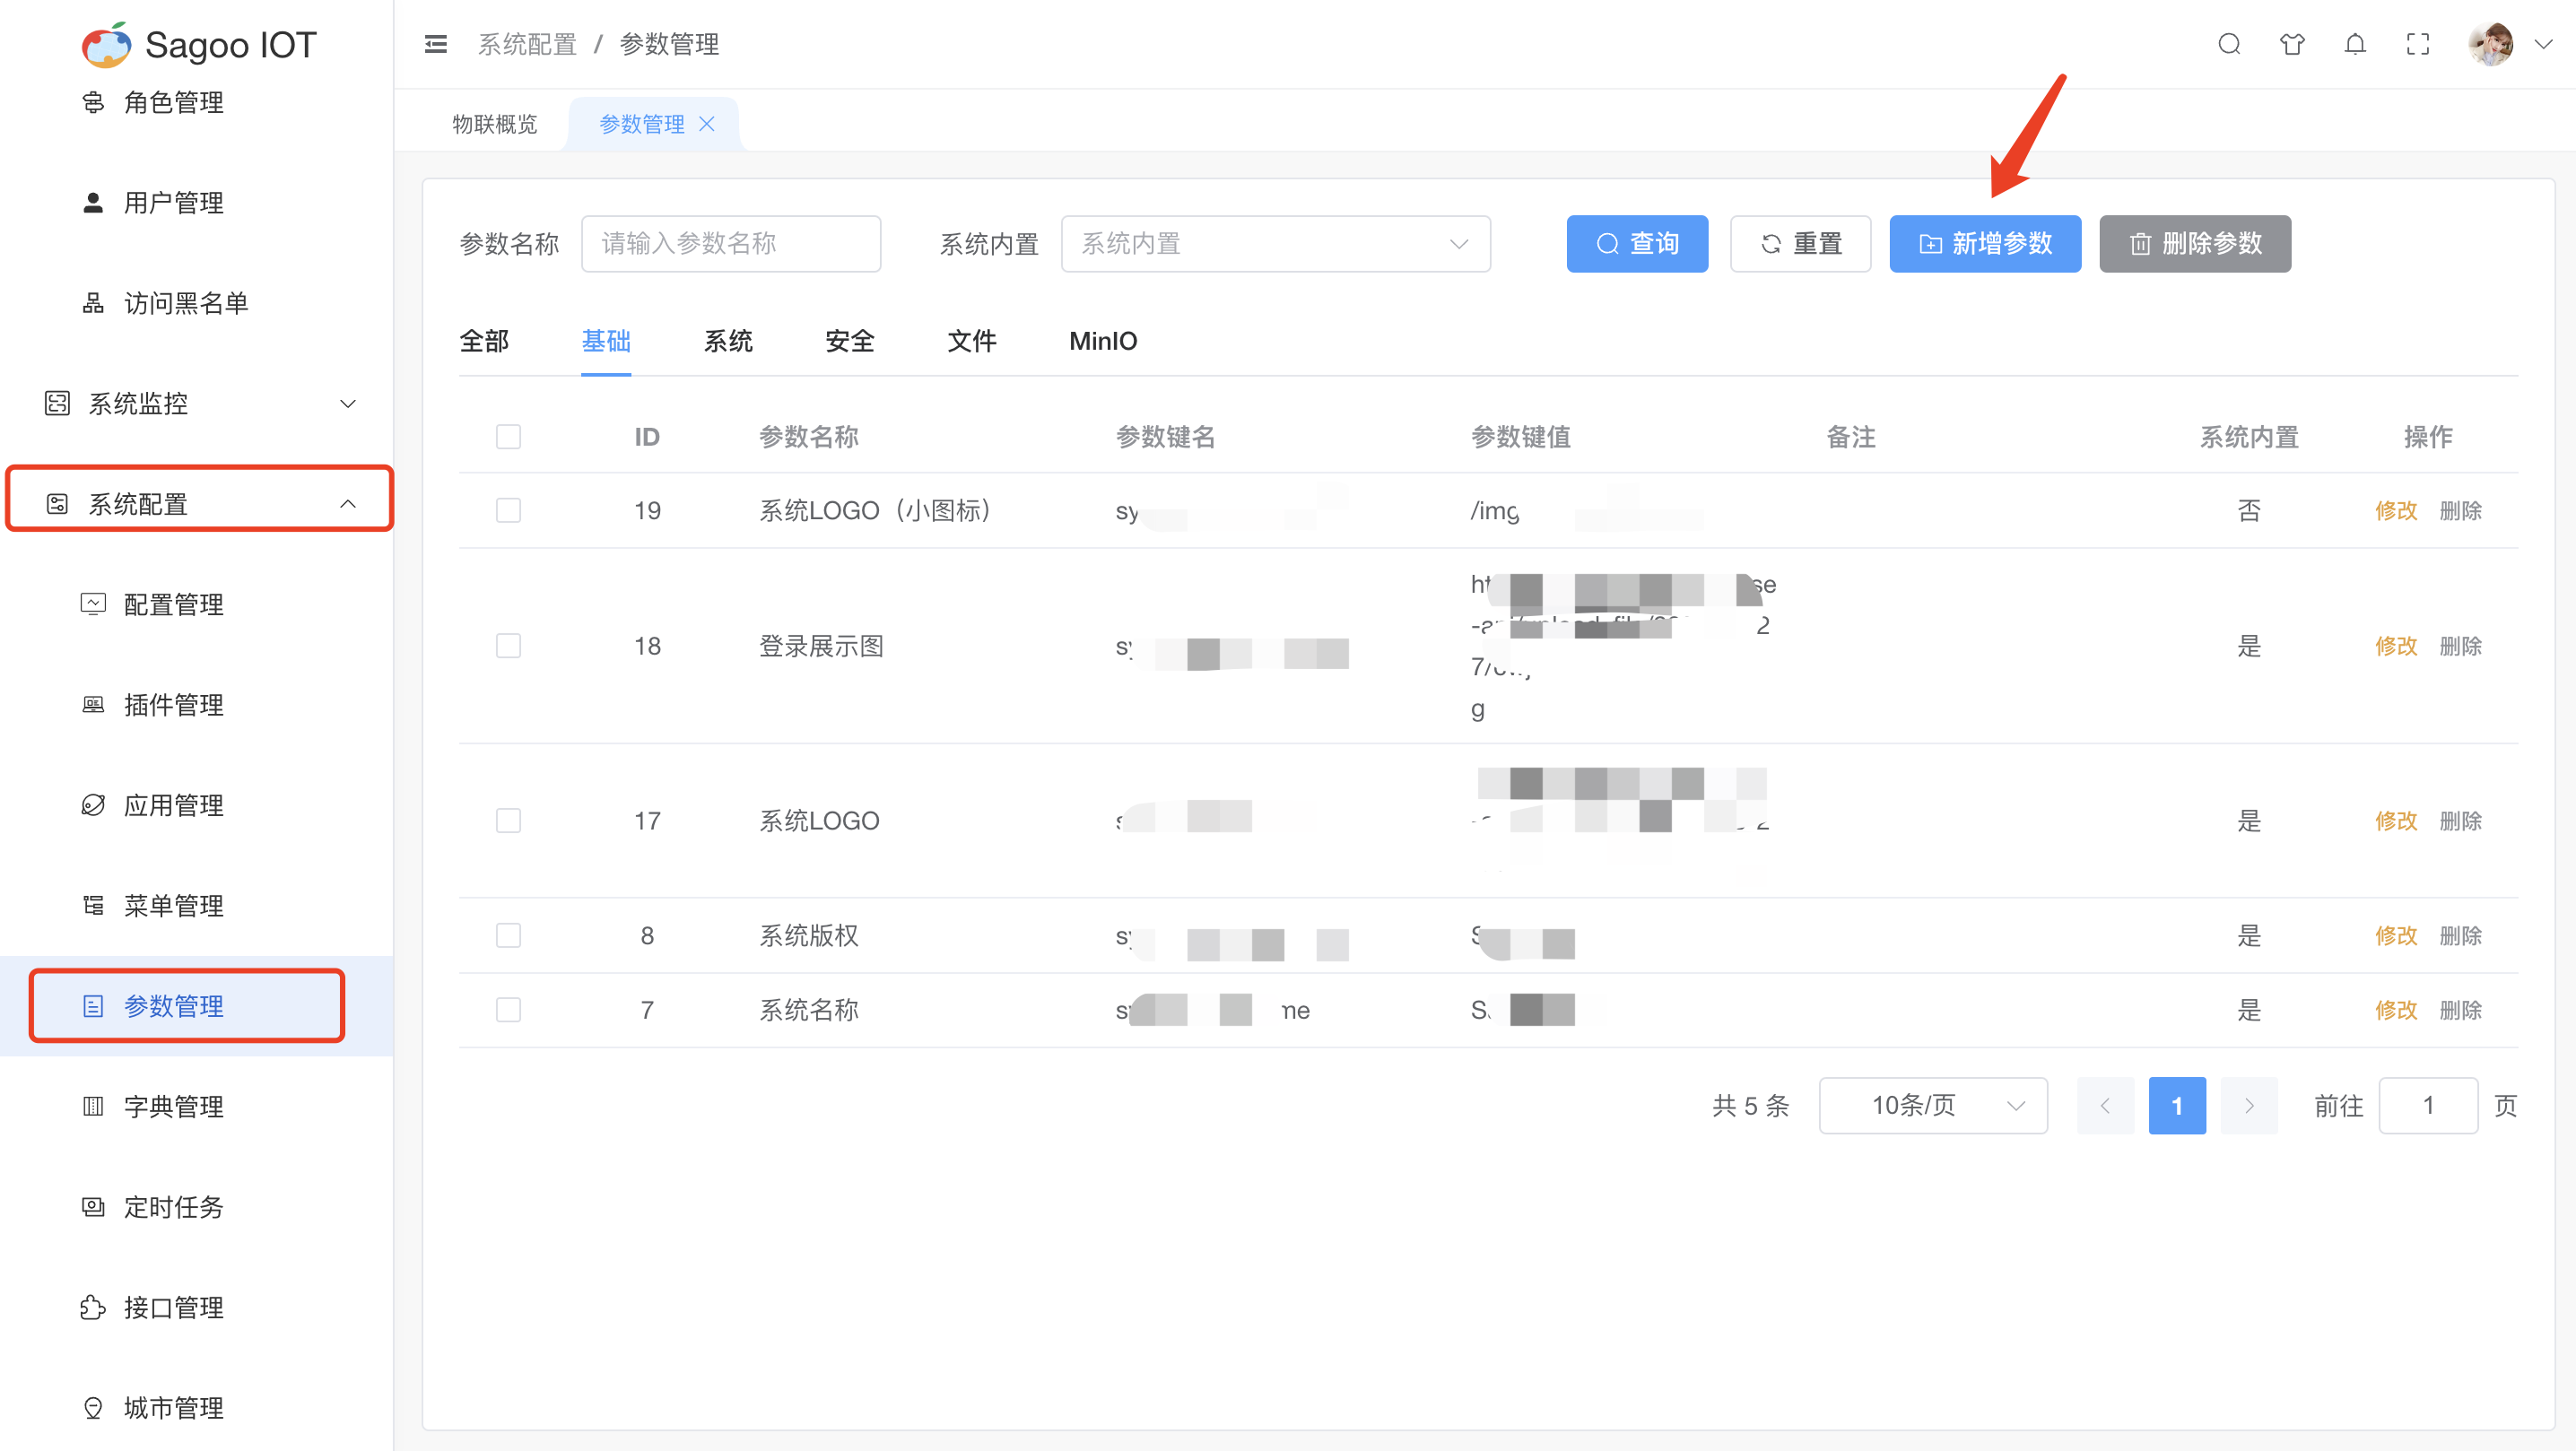Screen dimensions: 2576x1451
Task: Open 10条/页 page size dropdown
Action: pyautogui.click(x=1933, y=1105)
